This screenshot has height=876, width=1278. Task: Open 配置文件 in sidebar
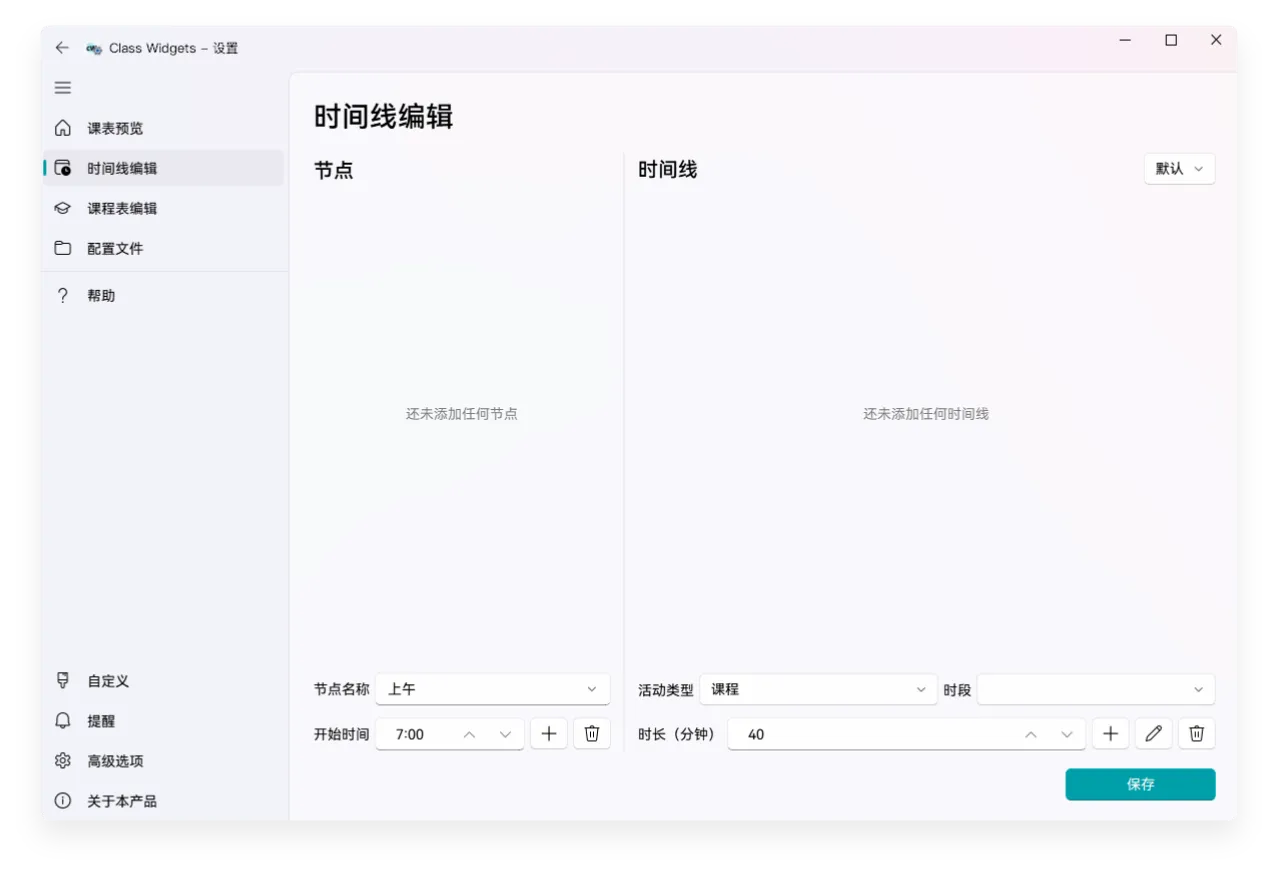pos(115,248)
